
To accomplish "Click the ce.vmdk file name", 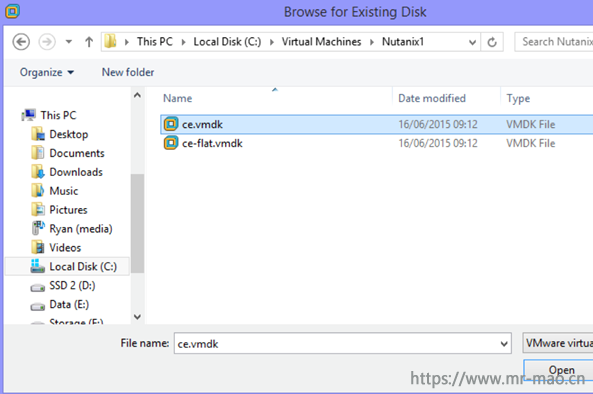I will (x=202, y=124).
